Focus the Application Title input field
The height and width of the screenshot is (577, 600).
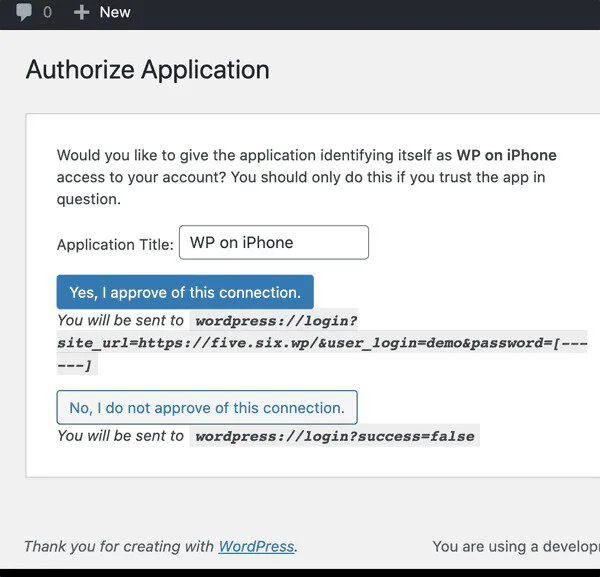click(274, 242)
